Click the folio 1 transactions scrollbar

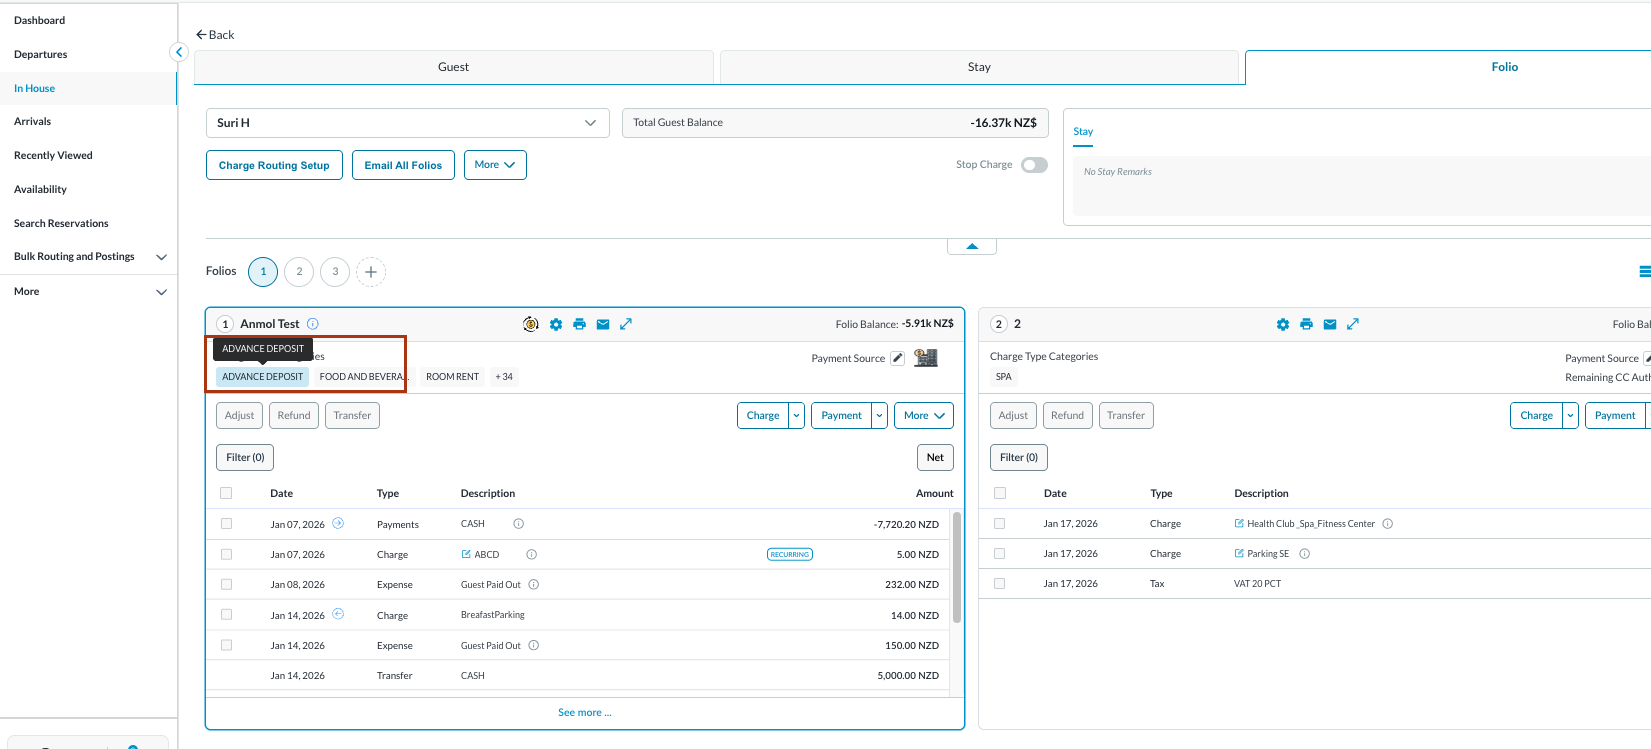tap(957, 568)
